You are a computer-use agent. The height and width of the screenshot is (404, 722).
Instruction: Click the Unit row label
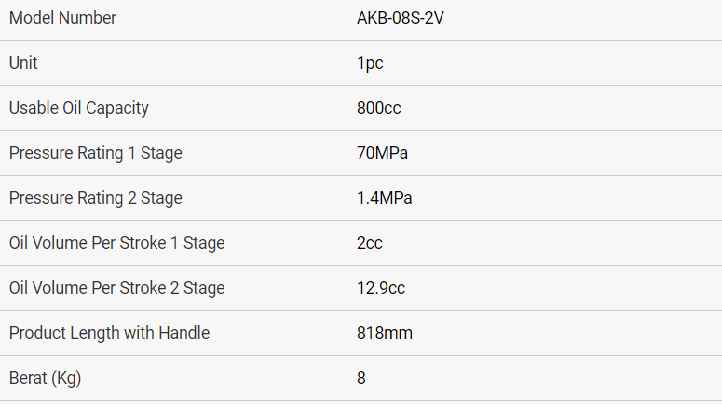(x=23, y=63)
